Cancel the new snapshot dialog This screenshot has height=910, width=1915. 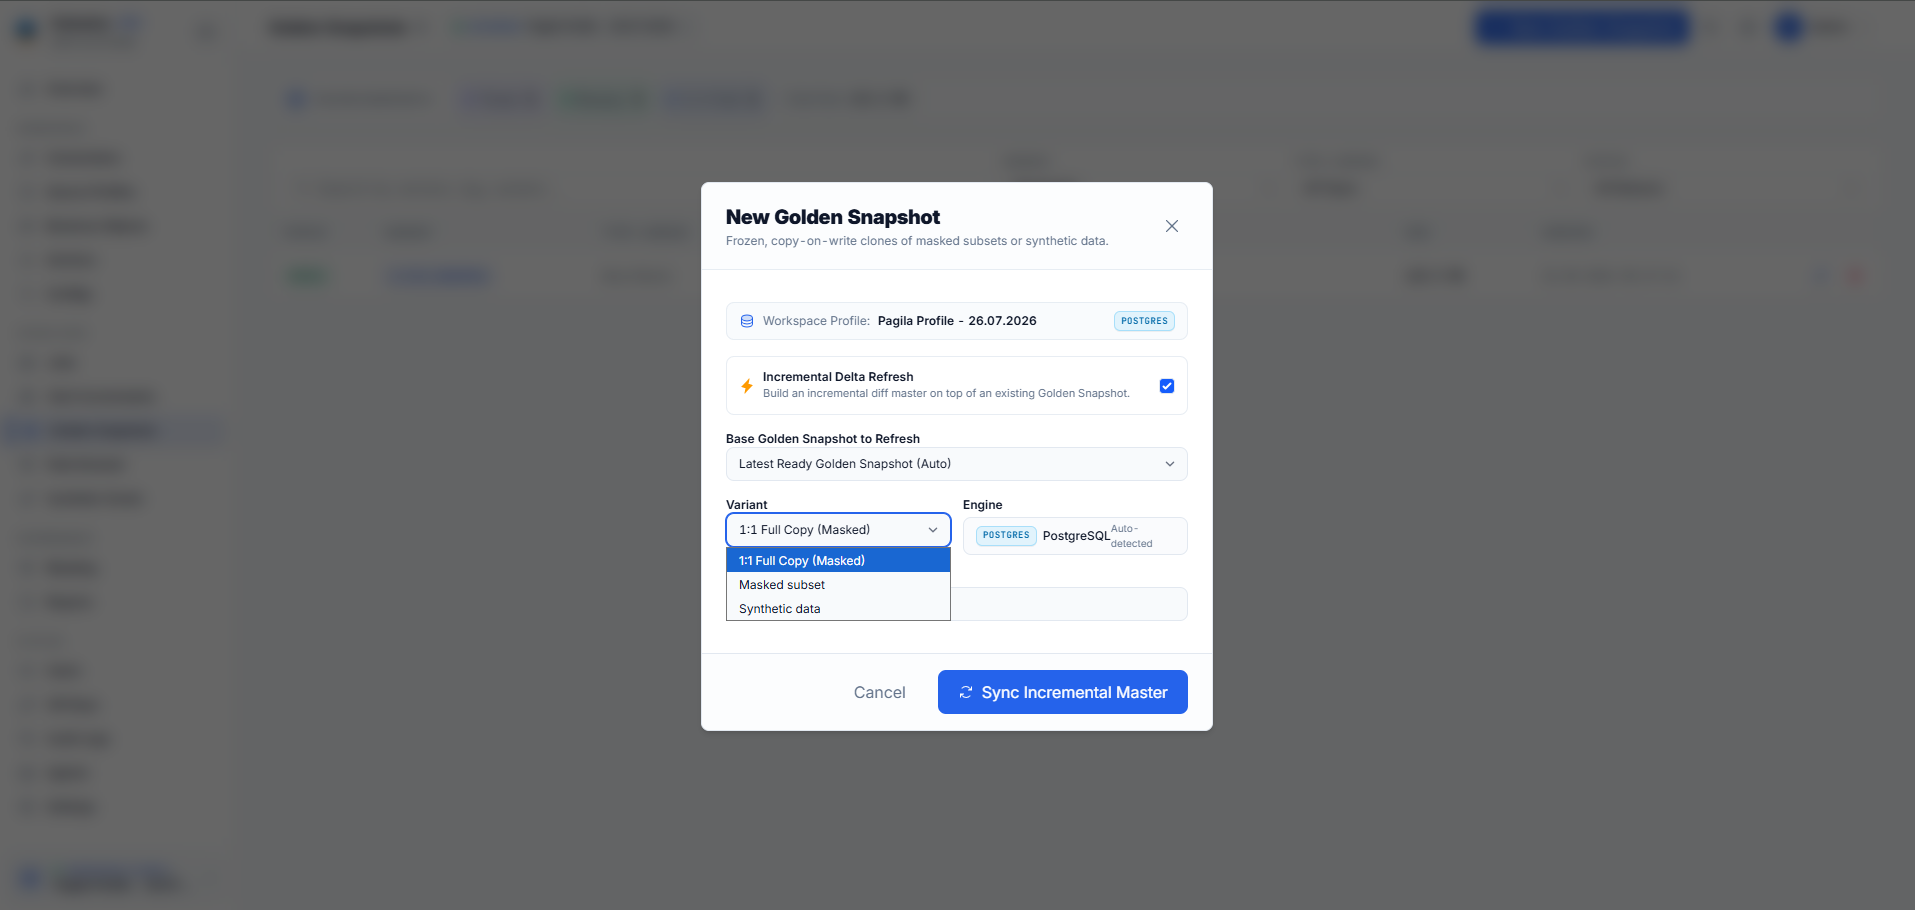click(x=879, y=692)
